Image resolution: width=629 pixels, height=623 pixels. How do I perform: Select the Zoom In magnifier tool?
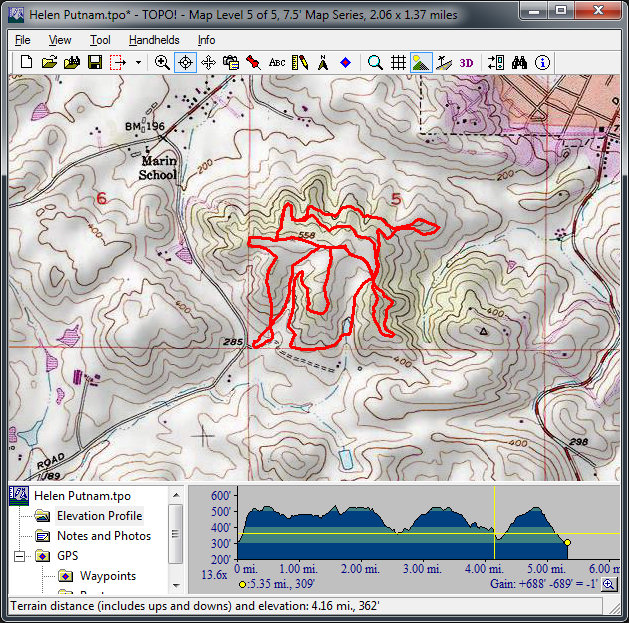(162, 62)
